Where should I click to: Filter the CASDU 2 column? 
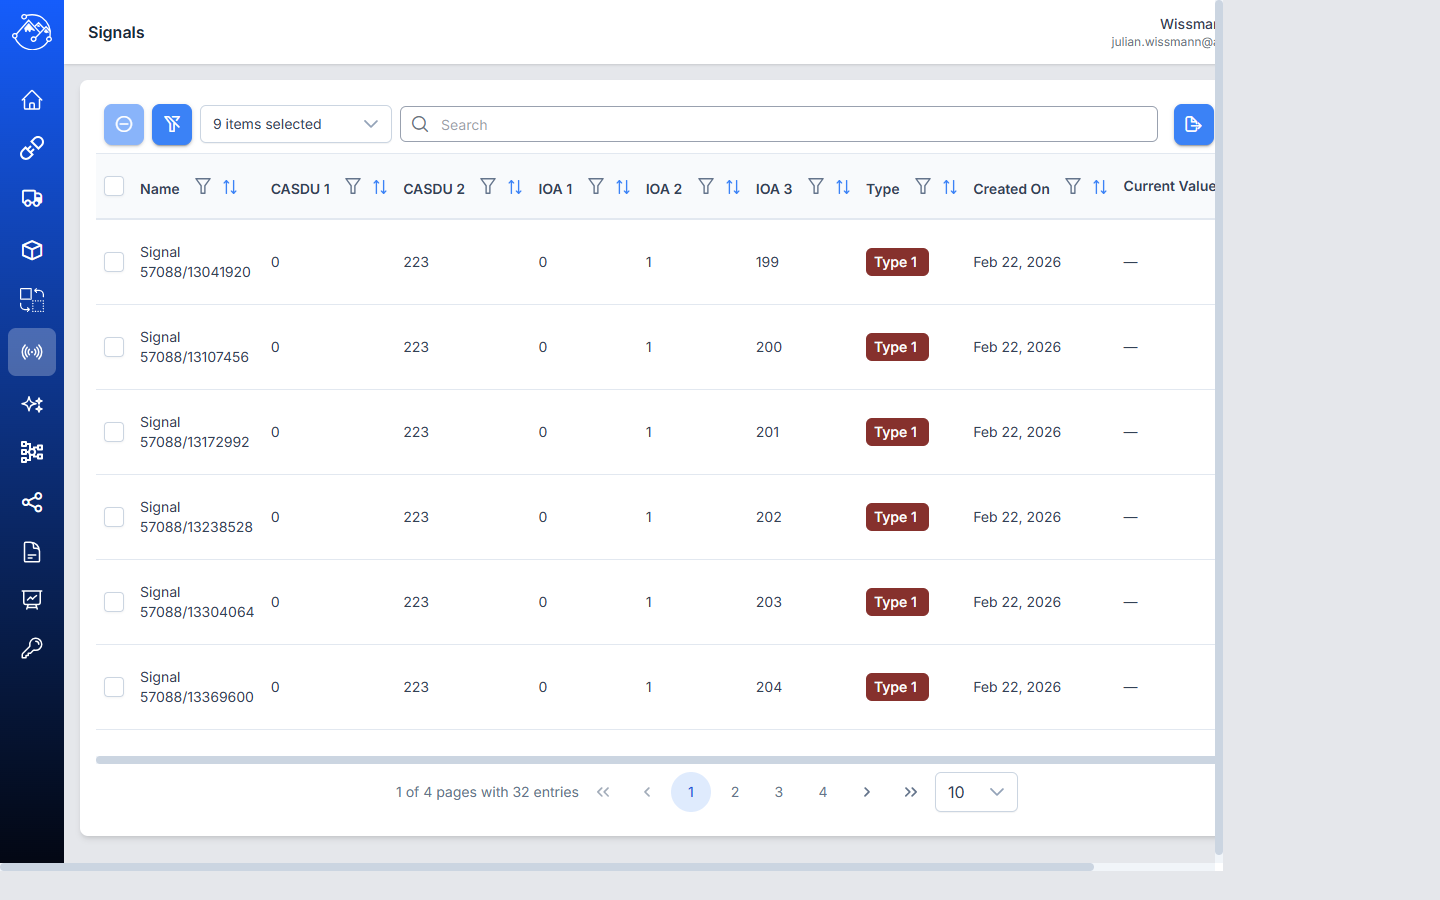(x=488, y=187)
